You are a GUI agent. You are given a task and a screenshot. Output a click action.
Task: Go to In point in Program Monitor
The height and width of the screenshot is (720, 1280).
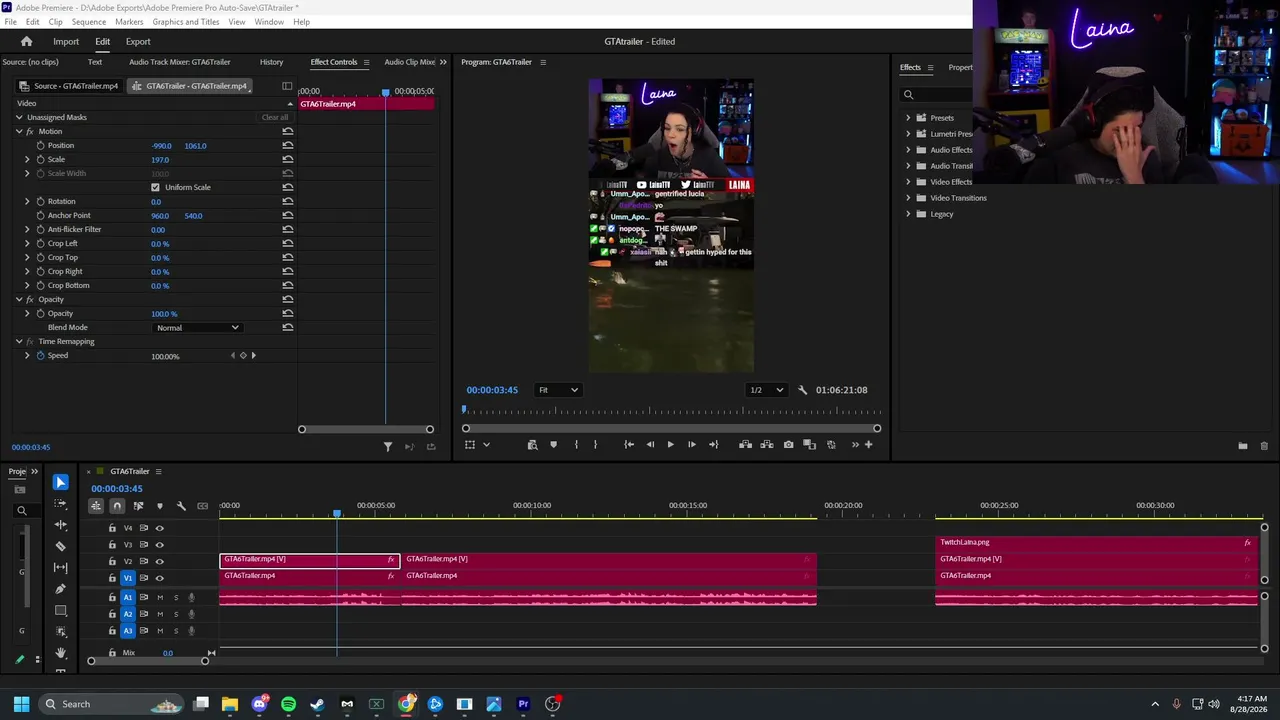pos(629,445)
